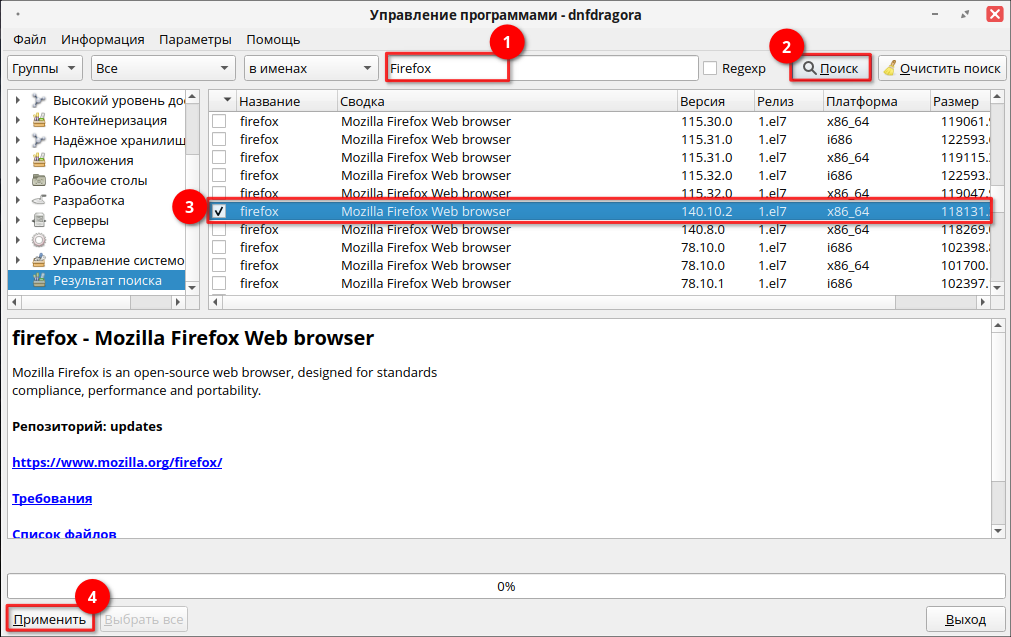
Task: Click the groups tree horizontal scrollbar
Action: pyautogui.click(x=97, y=302)
